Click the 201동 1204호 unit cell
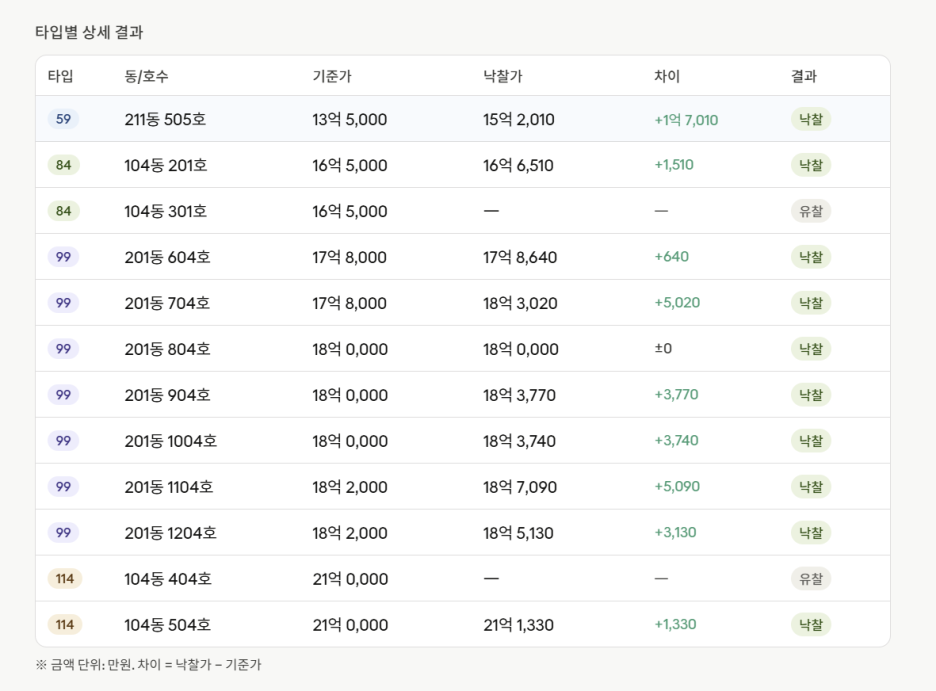Image resolution: width=936 pixels, height=691 pixels. click(x=170, y=533)
